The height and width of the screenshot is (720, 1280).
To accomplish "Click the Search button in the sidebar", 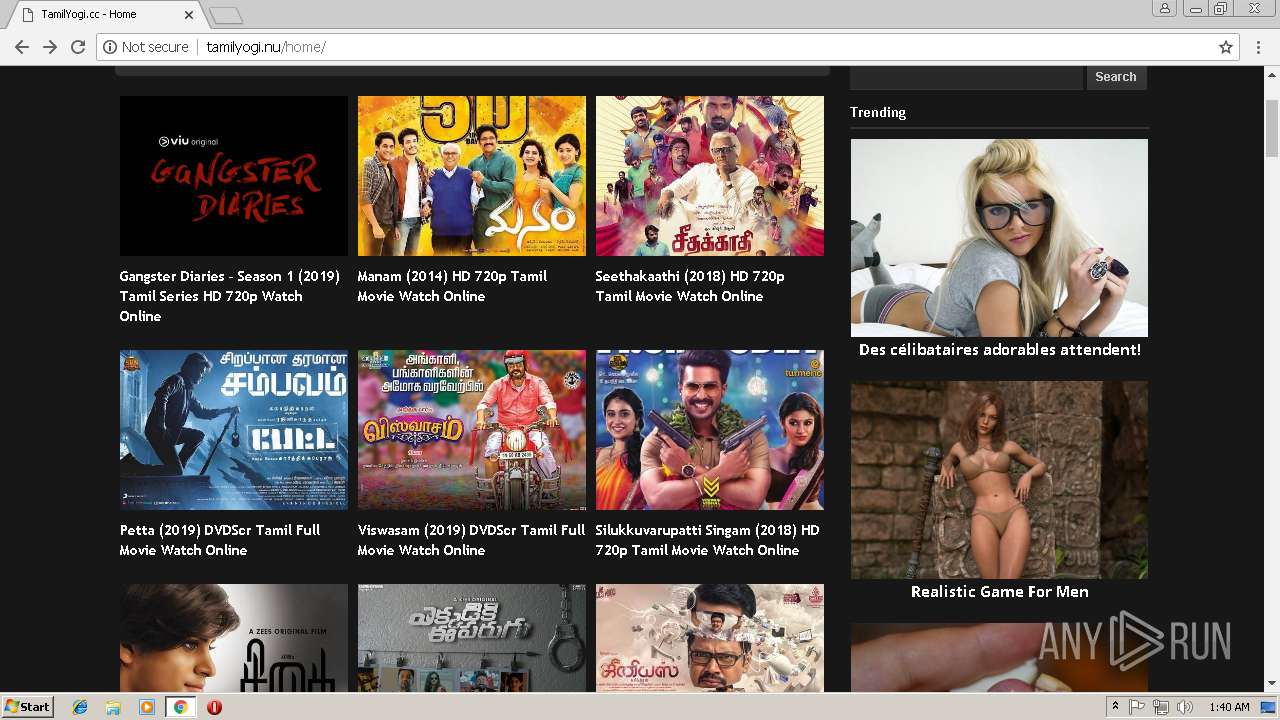I will [x=1116, y=77].
